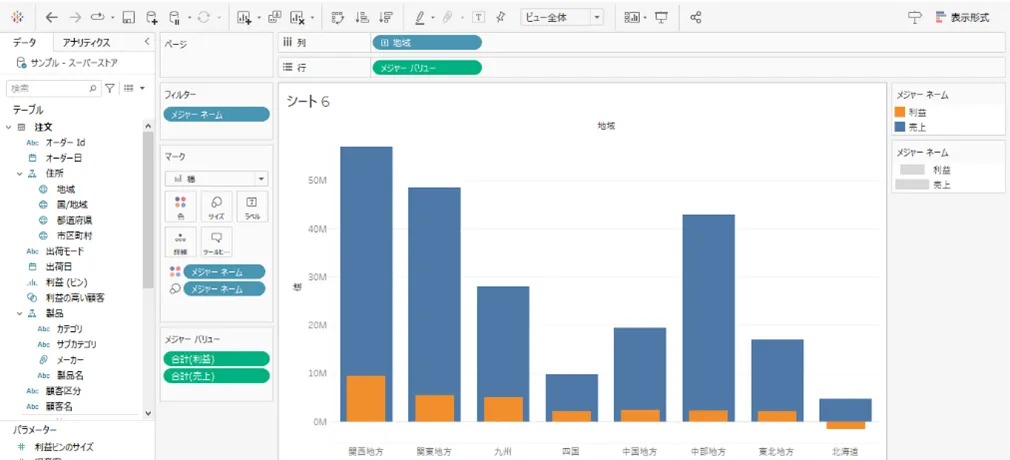This screenshot has height=460, width=1010.
Task: Click the refresh data toolbar icon
Action: [204, 17]
